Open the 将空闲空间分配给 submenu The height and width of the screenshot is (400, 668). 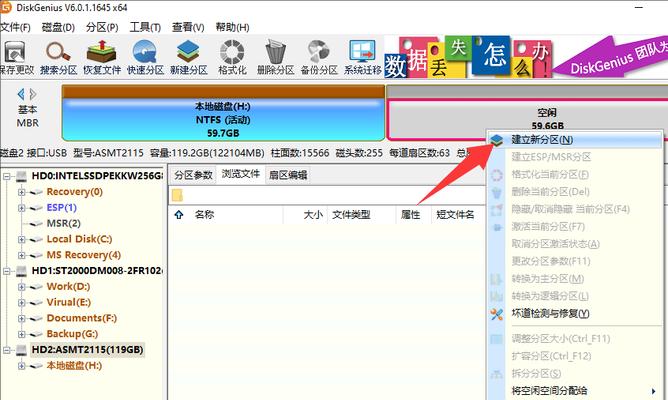click(x=575, y=391)
